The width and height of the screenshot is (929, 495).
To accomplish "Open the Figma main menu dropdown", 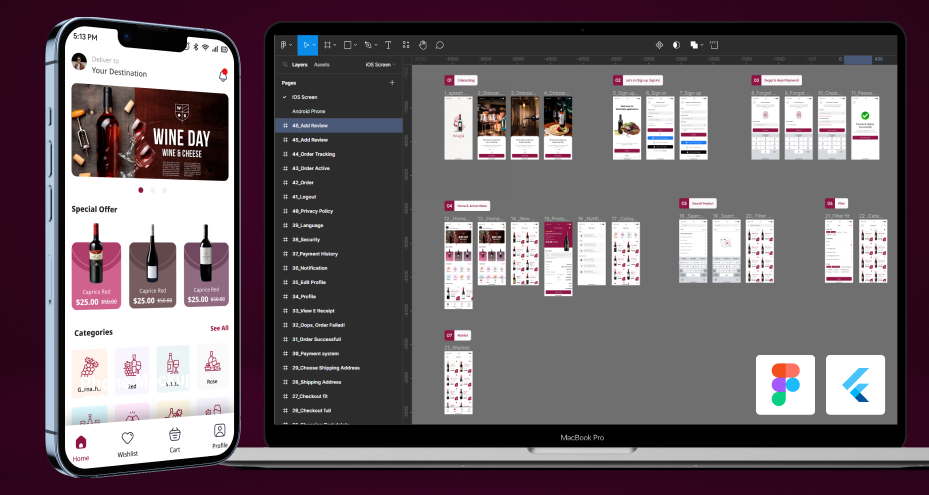I will 285,45.
